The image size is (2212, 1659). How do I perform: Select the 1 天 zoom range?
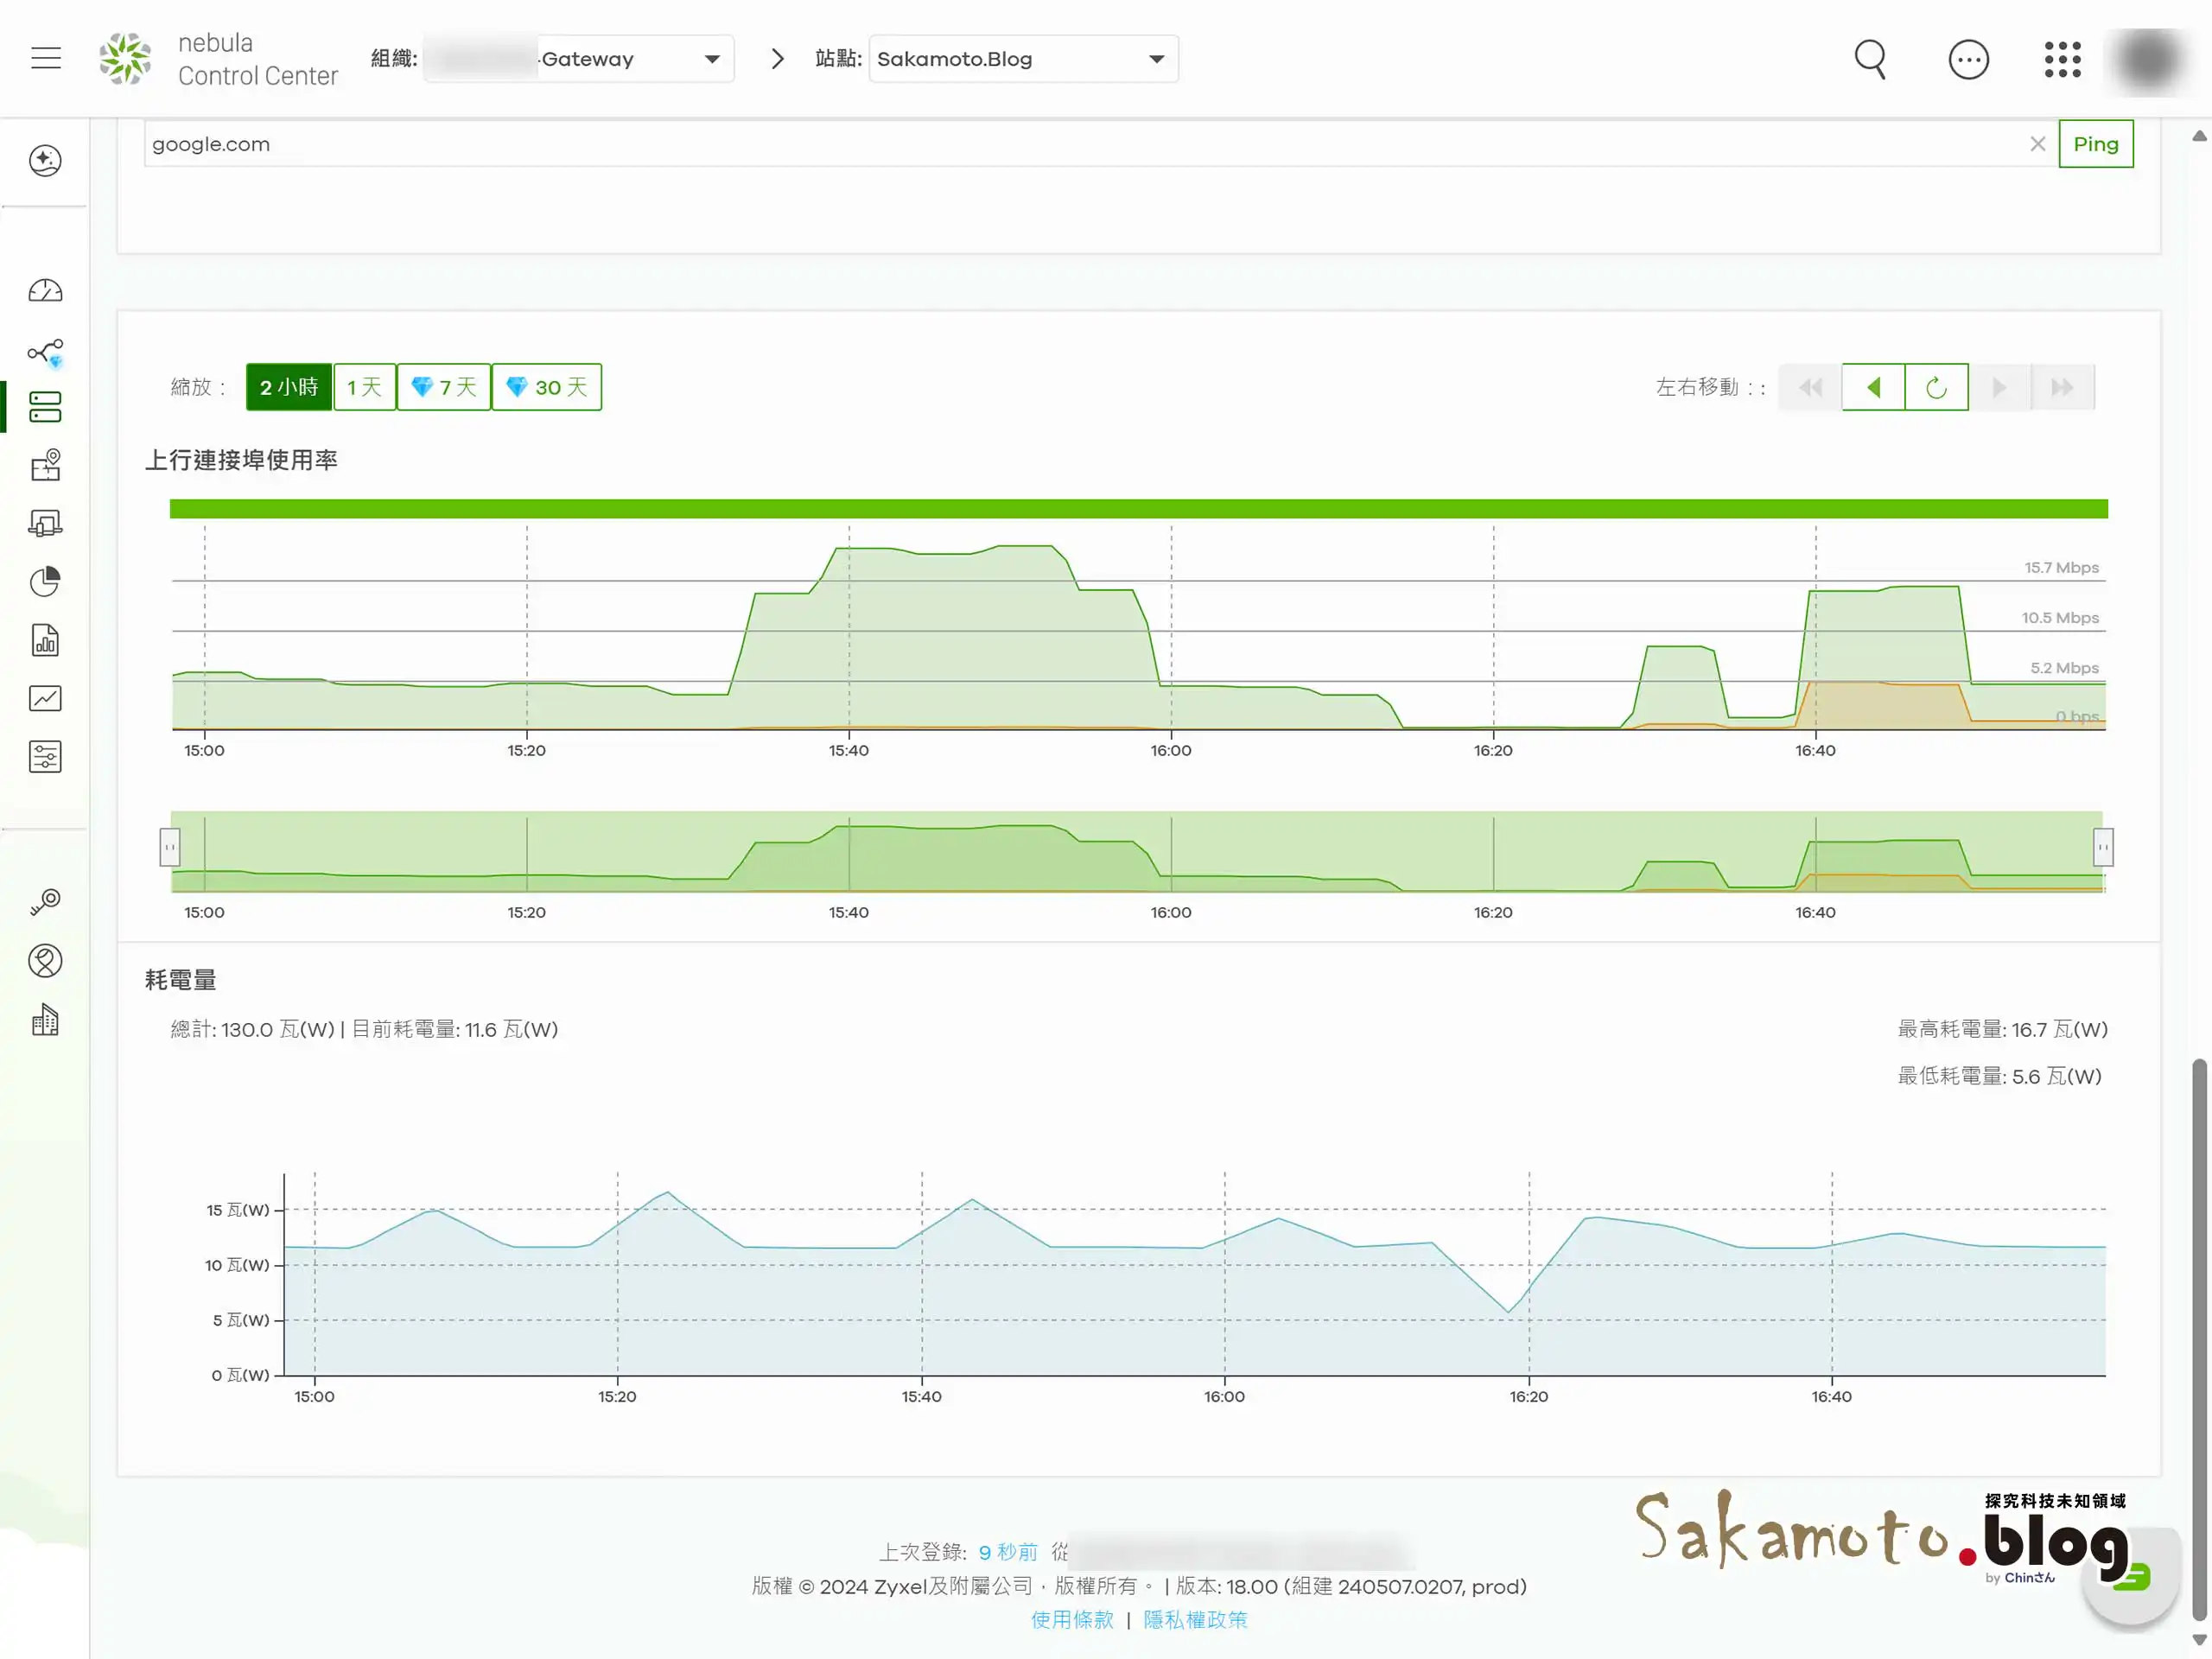click(364, 387)
